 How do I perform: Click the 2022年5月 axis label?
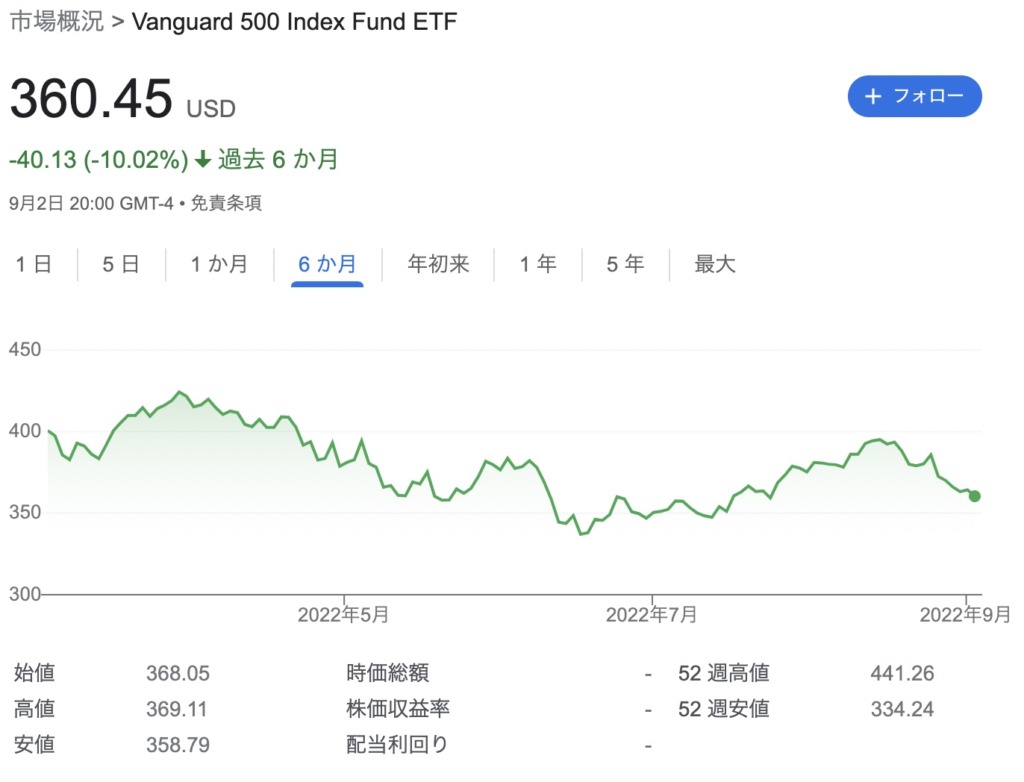click(344, 615)
